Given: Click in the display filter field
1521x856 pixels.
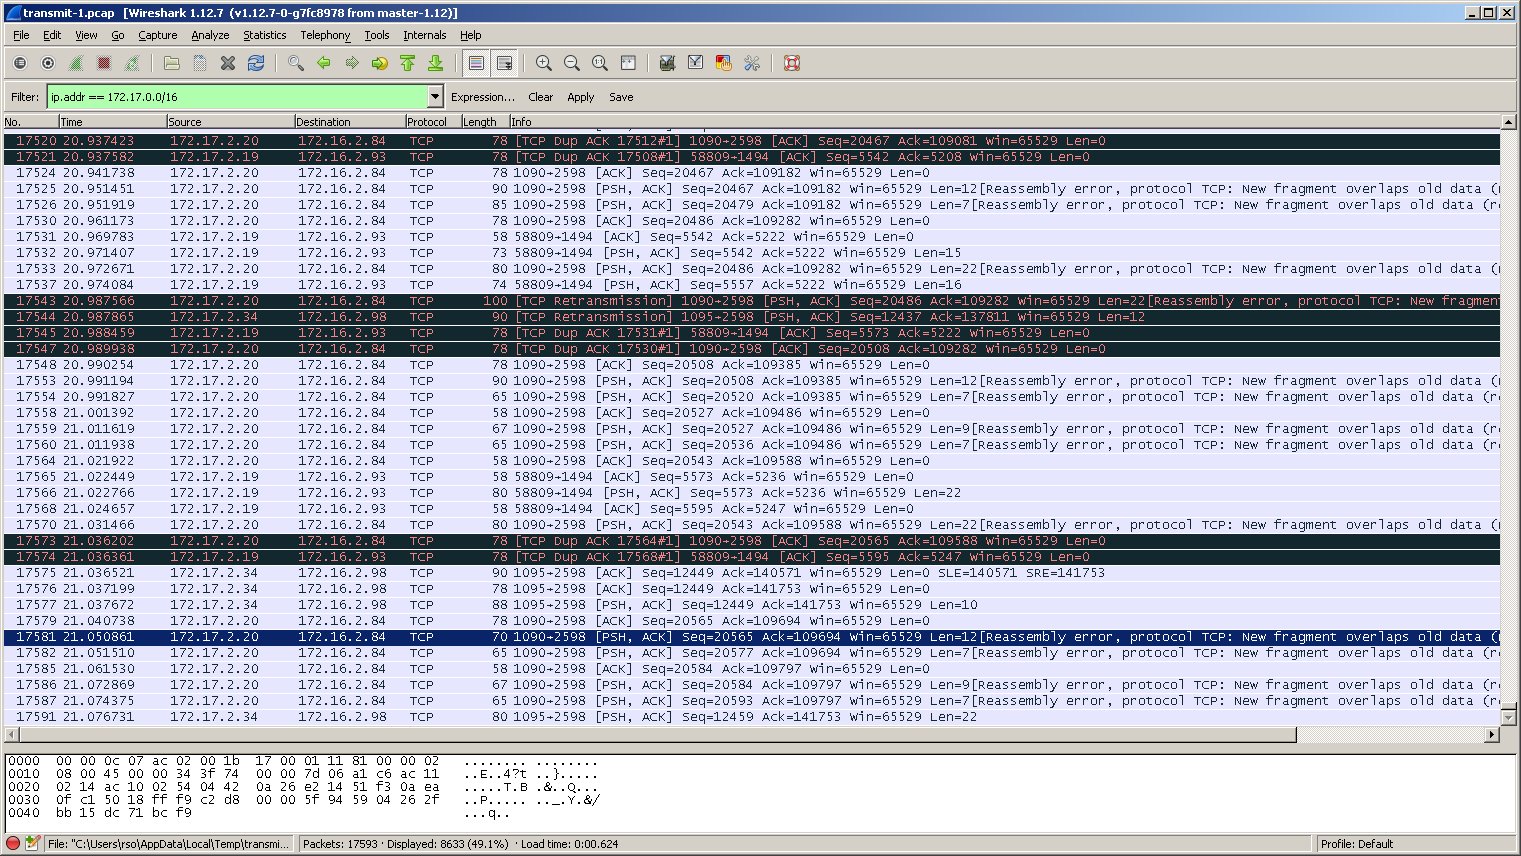Looking at the screenshot, I should 237,97.
